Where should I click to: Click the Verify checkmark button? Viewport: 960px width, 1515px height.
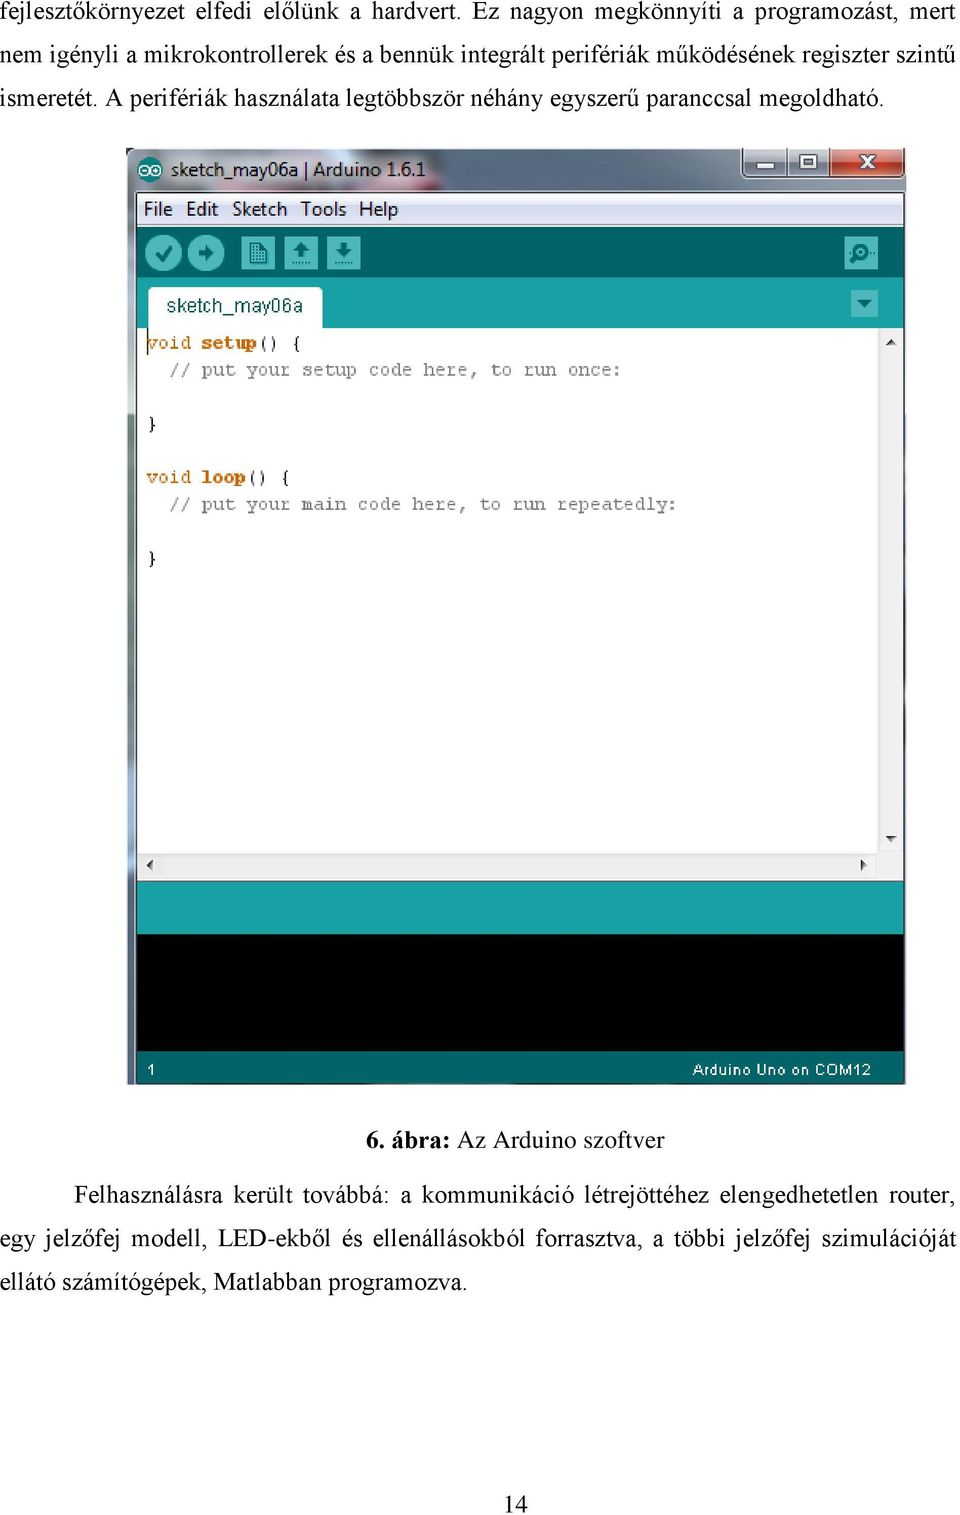click(x=163, y=253)
